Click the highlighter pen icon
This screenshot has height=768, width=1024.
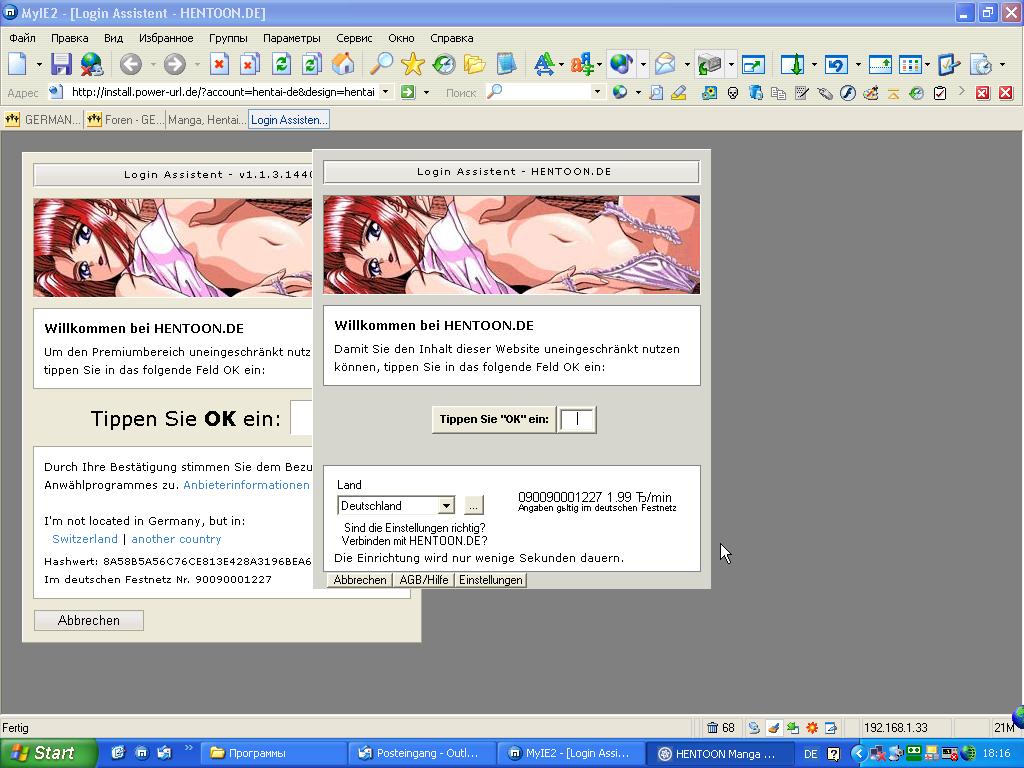[679, 93]
